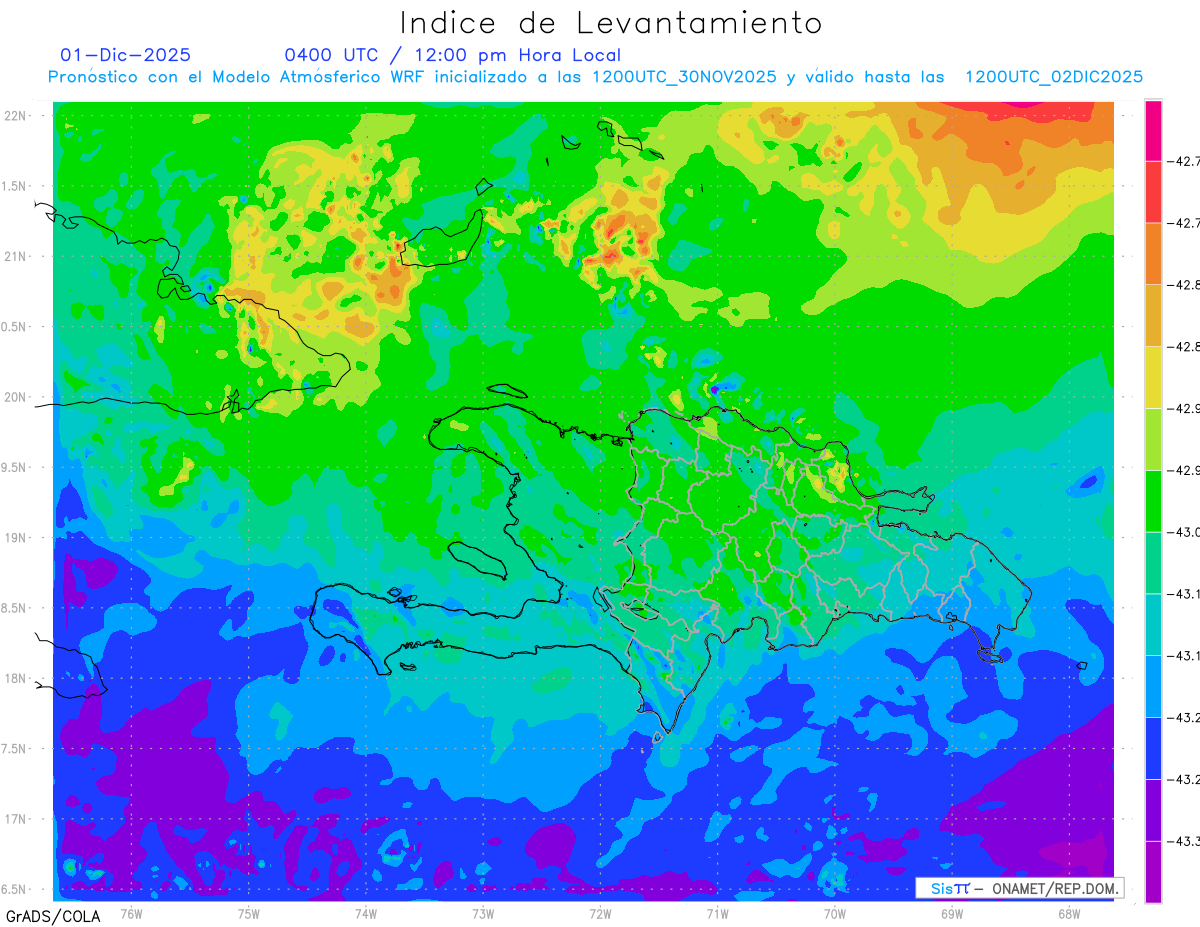Select the purple bottom swatch of the legend
The image size is (1200, 927).
1153,872
